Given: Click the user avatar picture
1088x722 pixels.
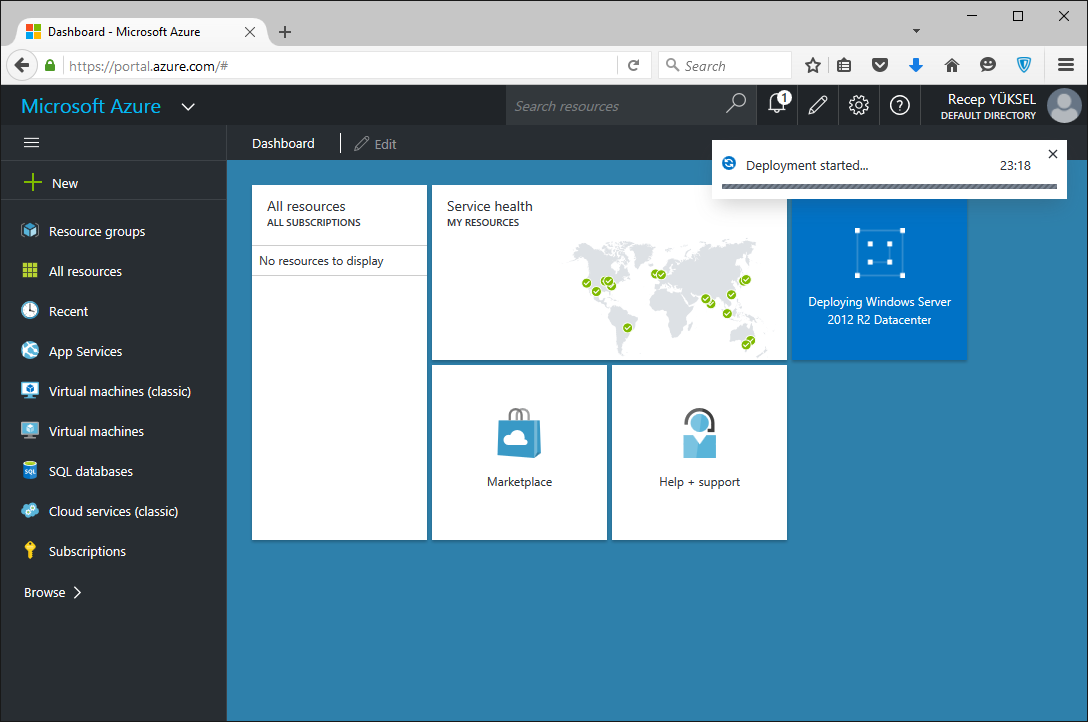Looking at the screenshot, I should [1064, 105].
